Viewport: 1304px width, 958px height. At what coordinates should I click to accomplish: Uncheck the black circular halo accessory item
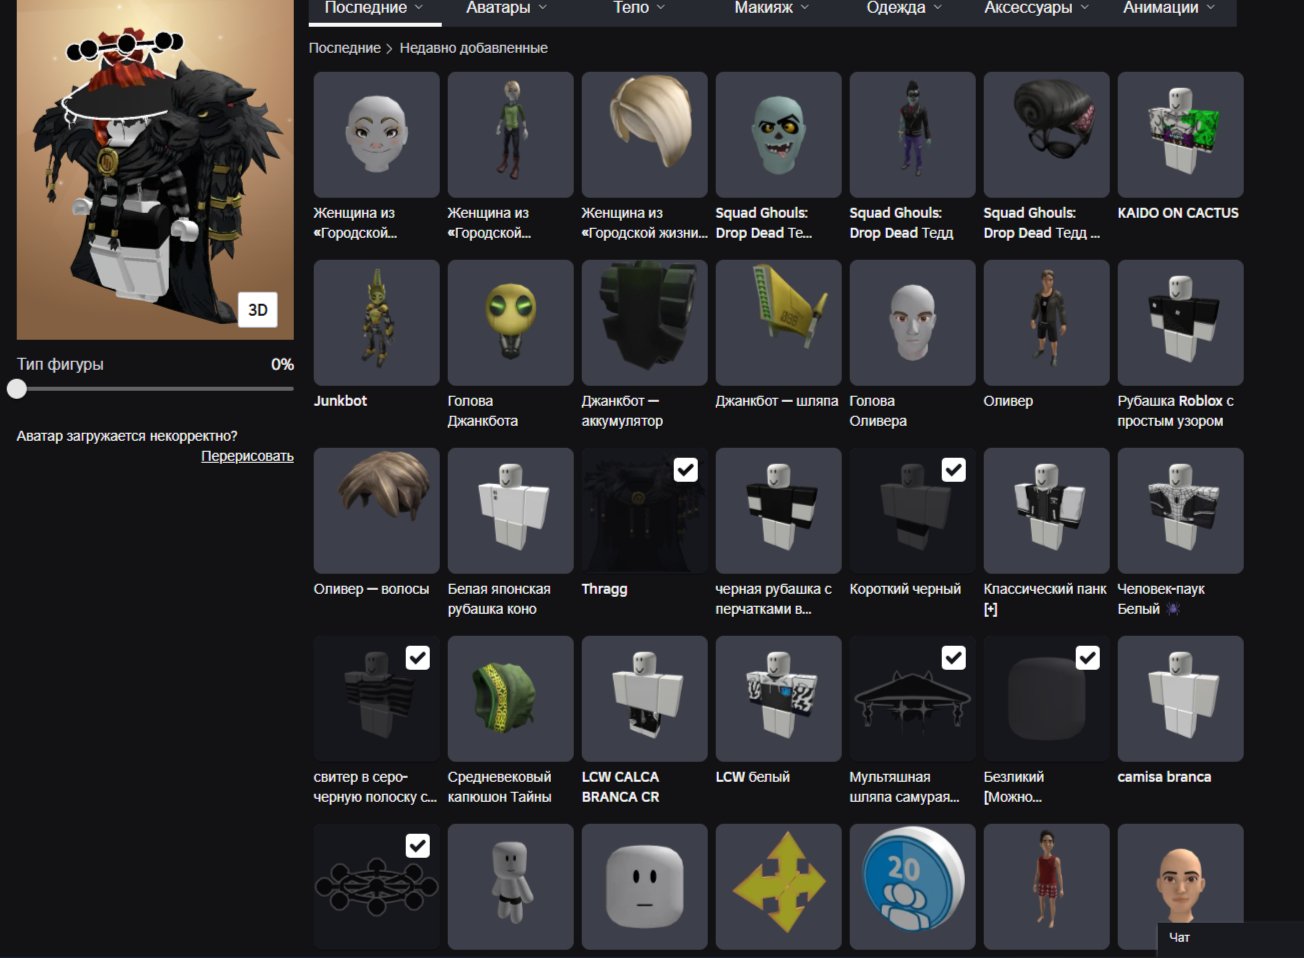pyautogui.click(x=418, y=846)
